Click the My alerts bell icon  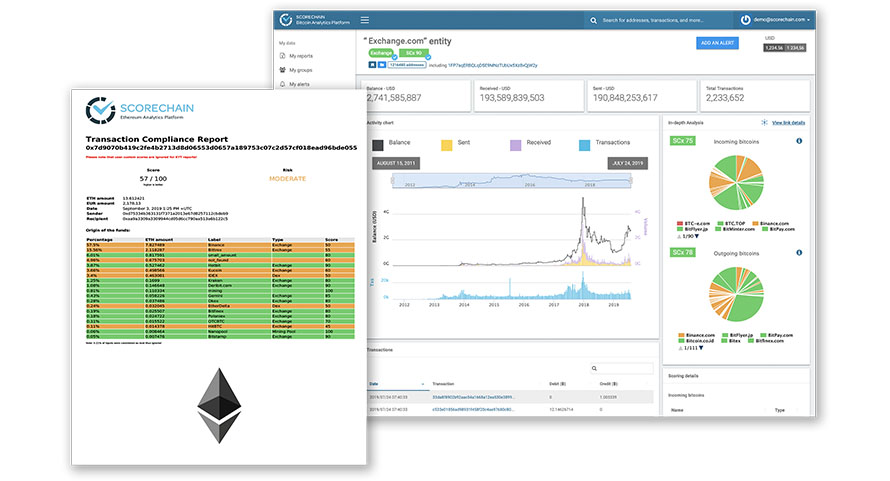(283, 85)
